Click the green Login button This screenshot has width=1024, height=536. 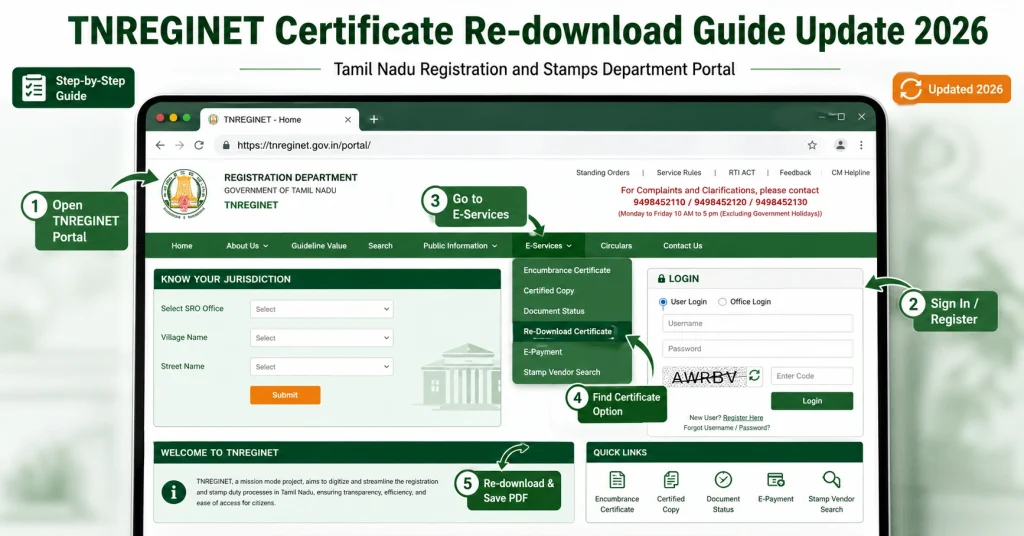[x=812, y=401]
